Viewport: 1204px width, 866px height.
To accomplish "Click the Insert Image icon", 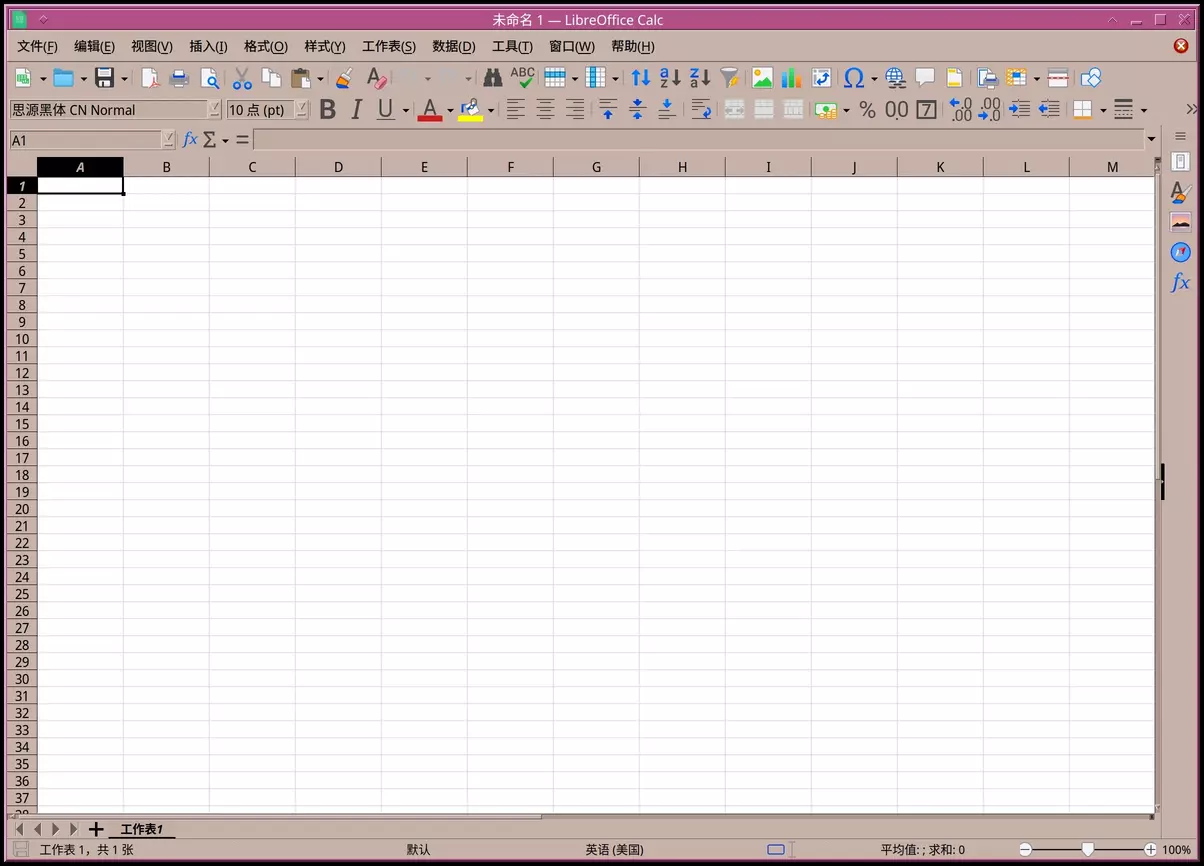I will click(762, 78).
